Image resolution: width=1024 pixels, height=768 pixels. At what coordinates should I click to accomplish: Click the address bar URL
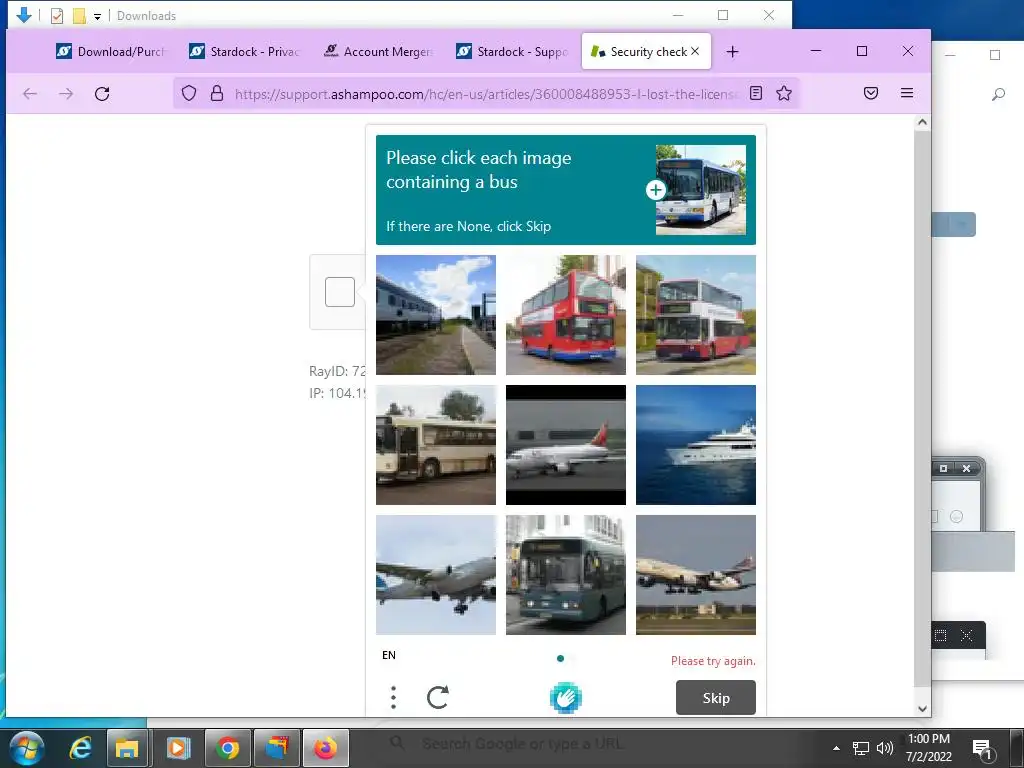tap(486, 94)
